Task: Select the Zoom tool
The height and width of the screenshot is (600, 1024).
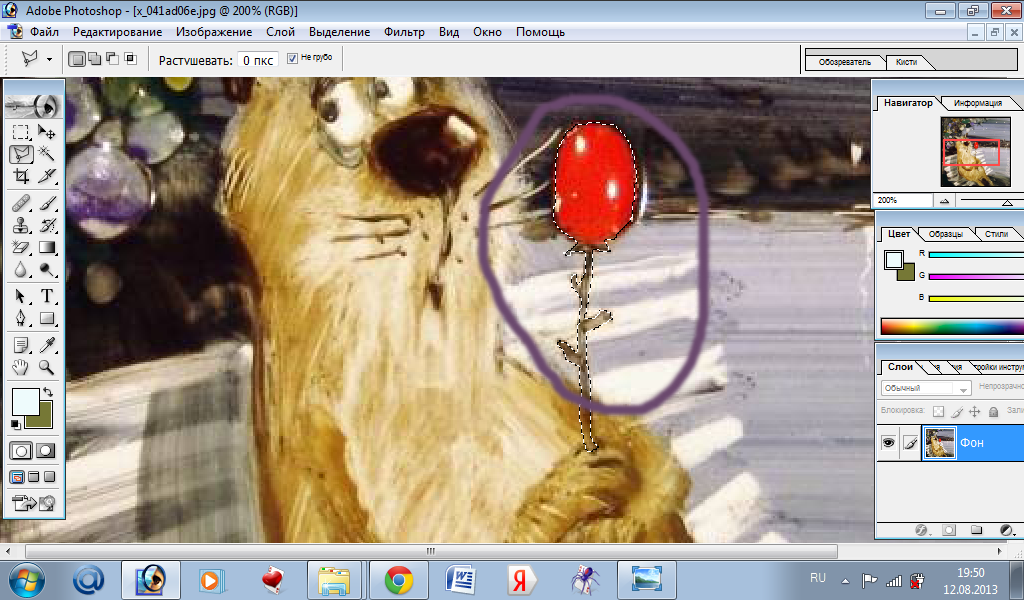Action: [x=46, y=367]
